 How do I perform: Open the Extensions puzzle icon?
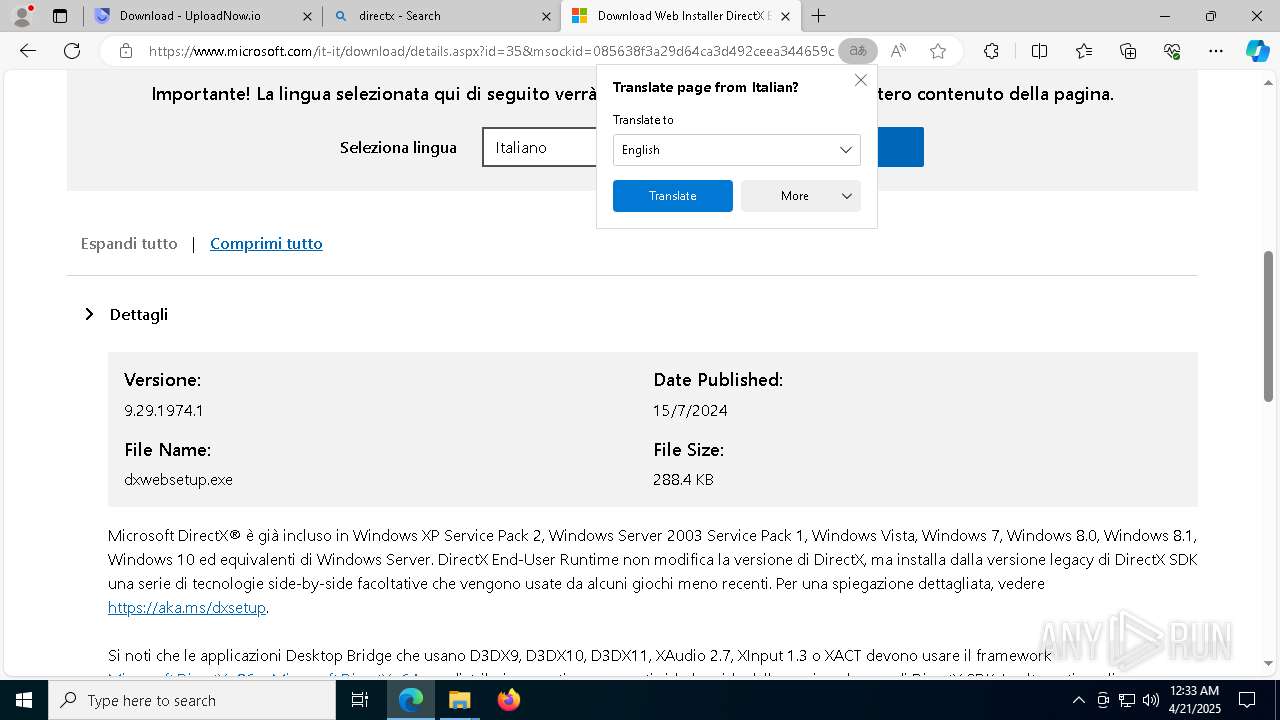[991, 51]
